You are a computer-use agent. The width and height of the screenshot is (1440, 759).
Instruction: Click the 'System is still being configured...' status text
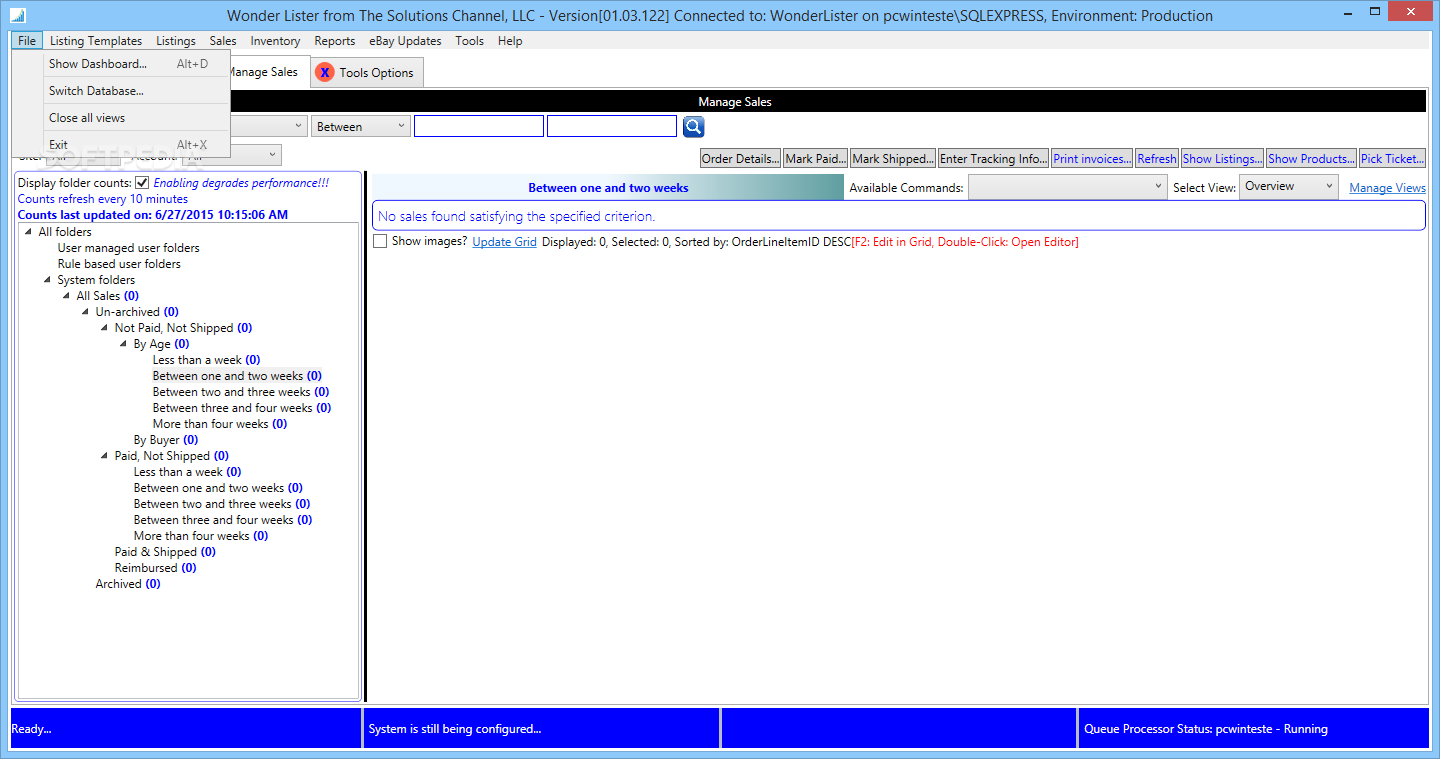(455, 729)
